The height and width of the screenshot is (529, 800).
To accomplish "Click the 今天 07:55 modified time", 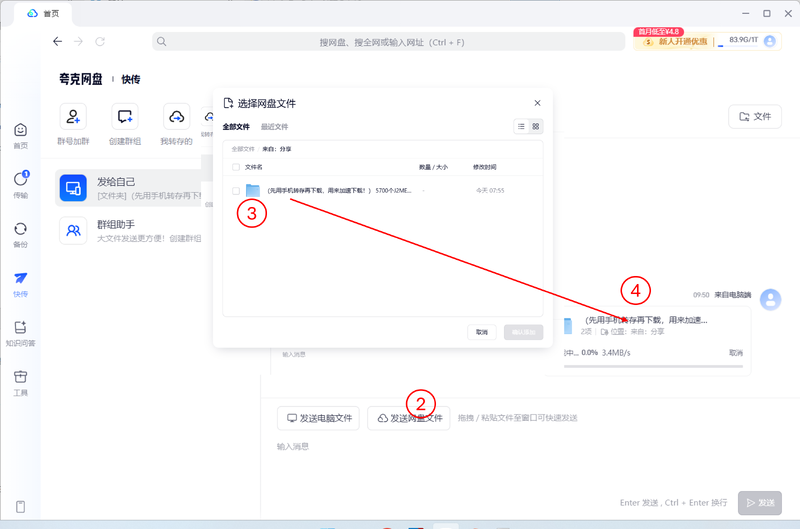I will (x=490, y=190).
